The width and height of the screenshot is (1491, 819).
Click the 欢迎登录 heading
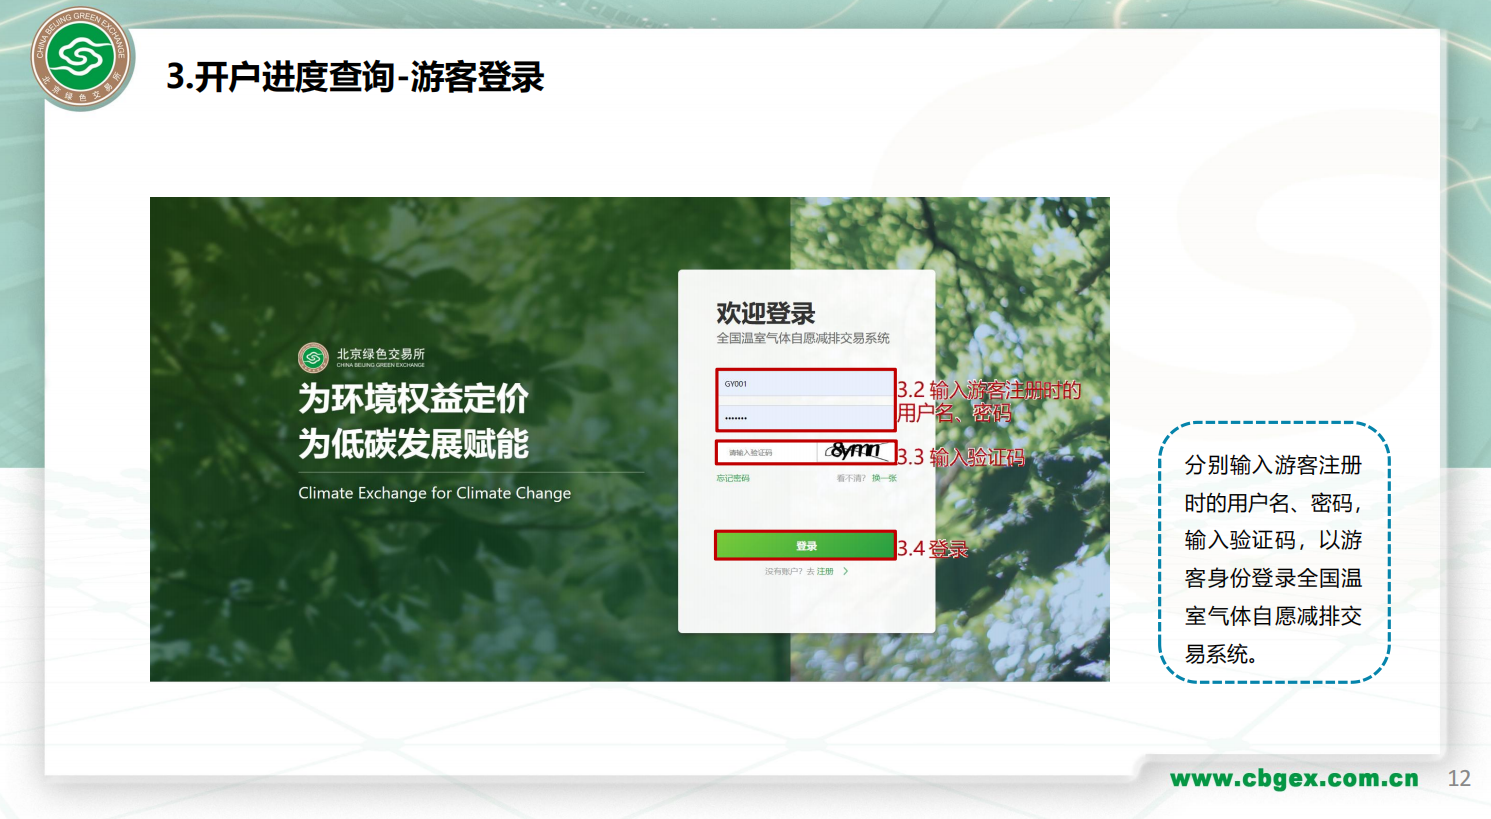point(766,313)
